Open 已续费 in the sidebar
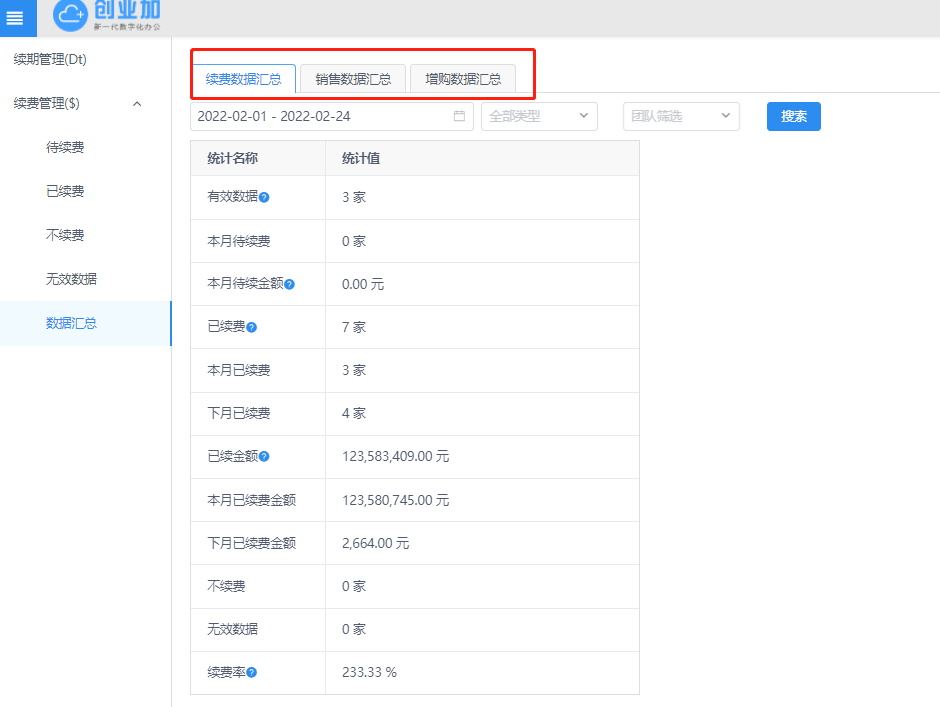 [65, 191]
